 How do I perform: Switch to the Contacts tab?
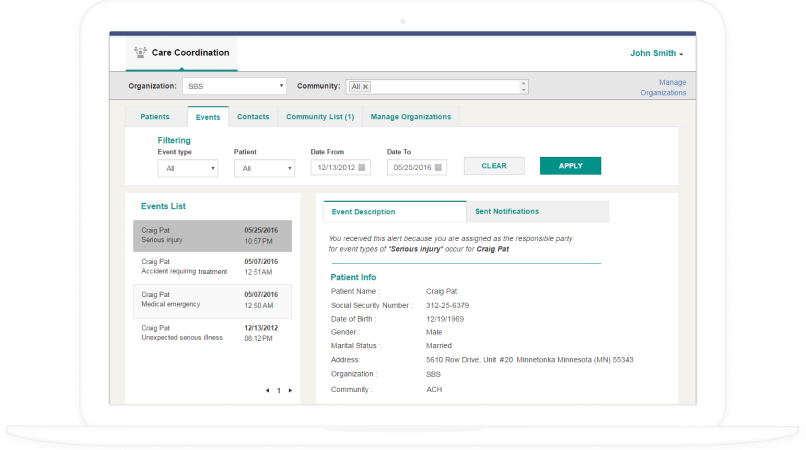(253, 117)
